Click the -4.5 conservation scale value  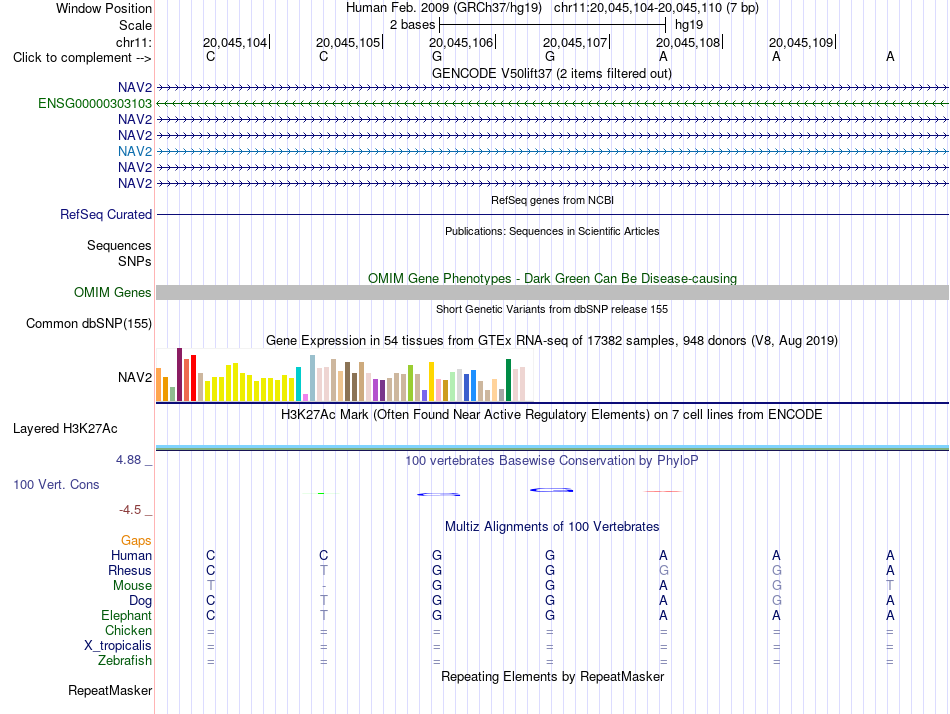130,510
